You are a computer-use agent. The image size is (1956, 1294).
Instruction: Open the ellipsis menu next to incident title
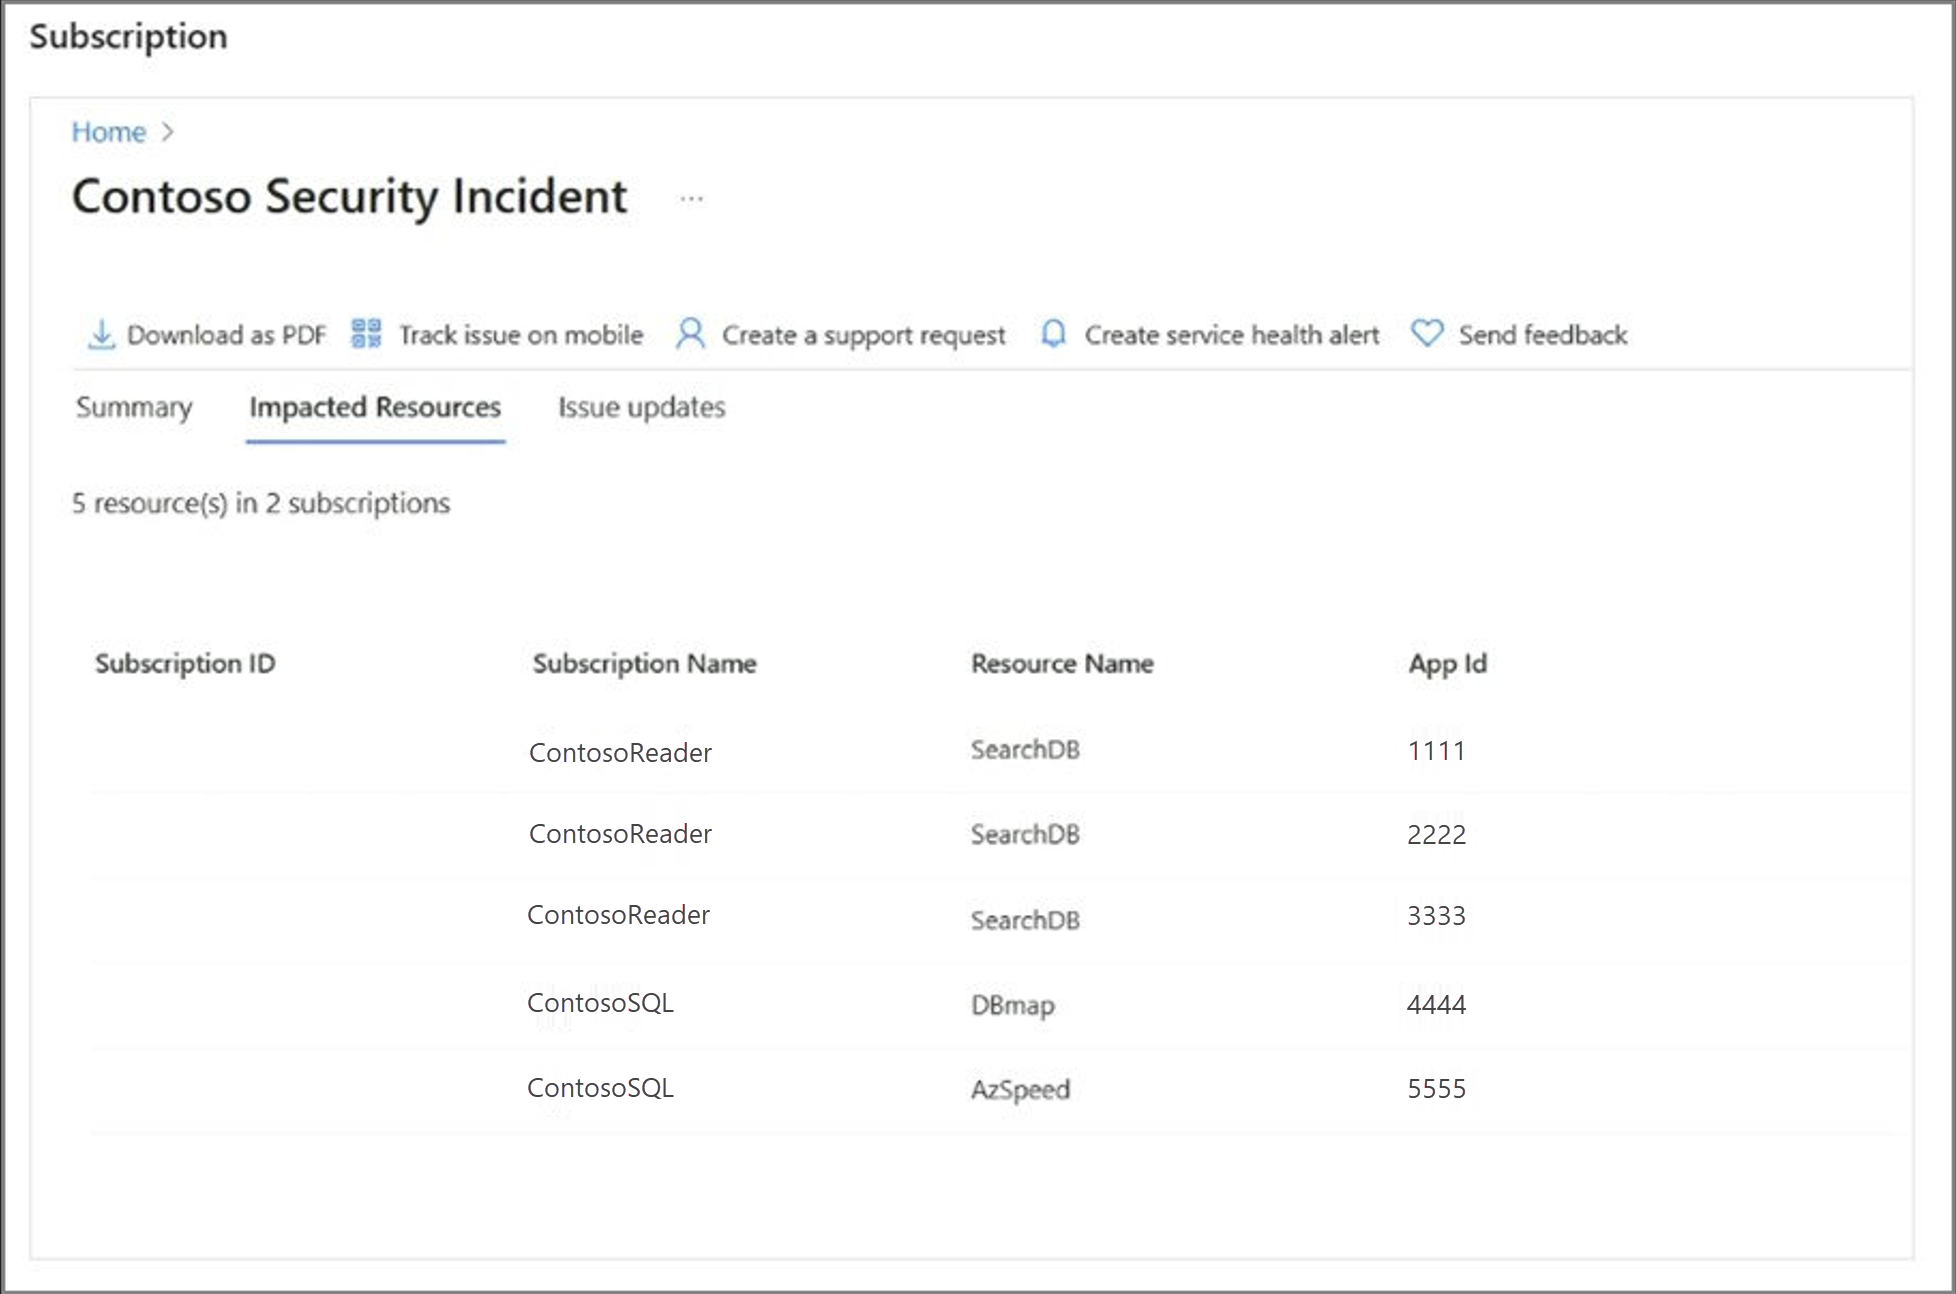click(692, 197)
